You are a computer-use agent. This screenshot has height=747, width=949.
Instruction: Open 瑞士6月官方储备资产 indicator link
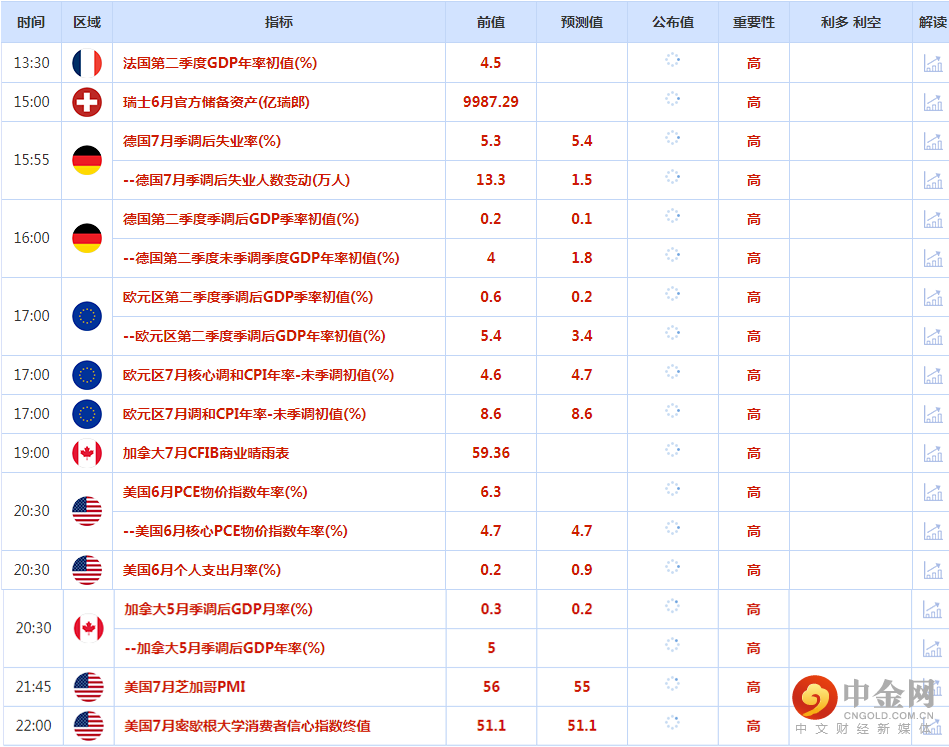coord(216,102)
